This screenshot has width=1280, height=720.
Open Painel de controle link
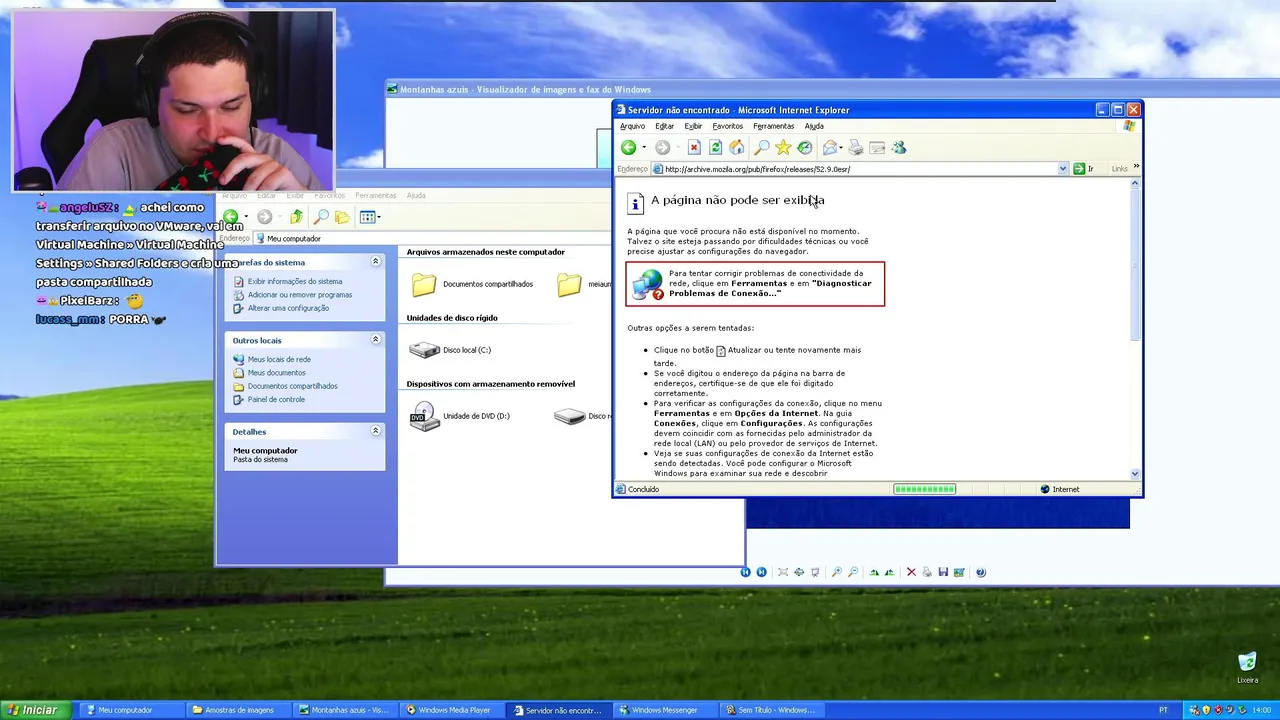click(x=276, y=399)
